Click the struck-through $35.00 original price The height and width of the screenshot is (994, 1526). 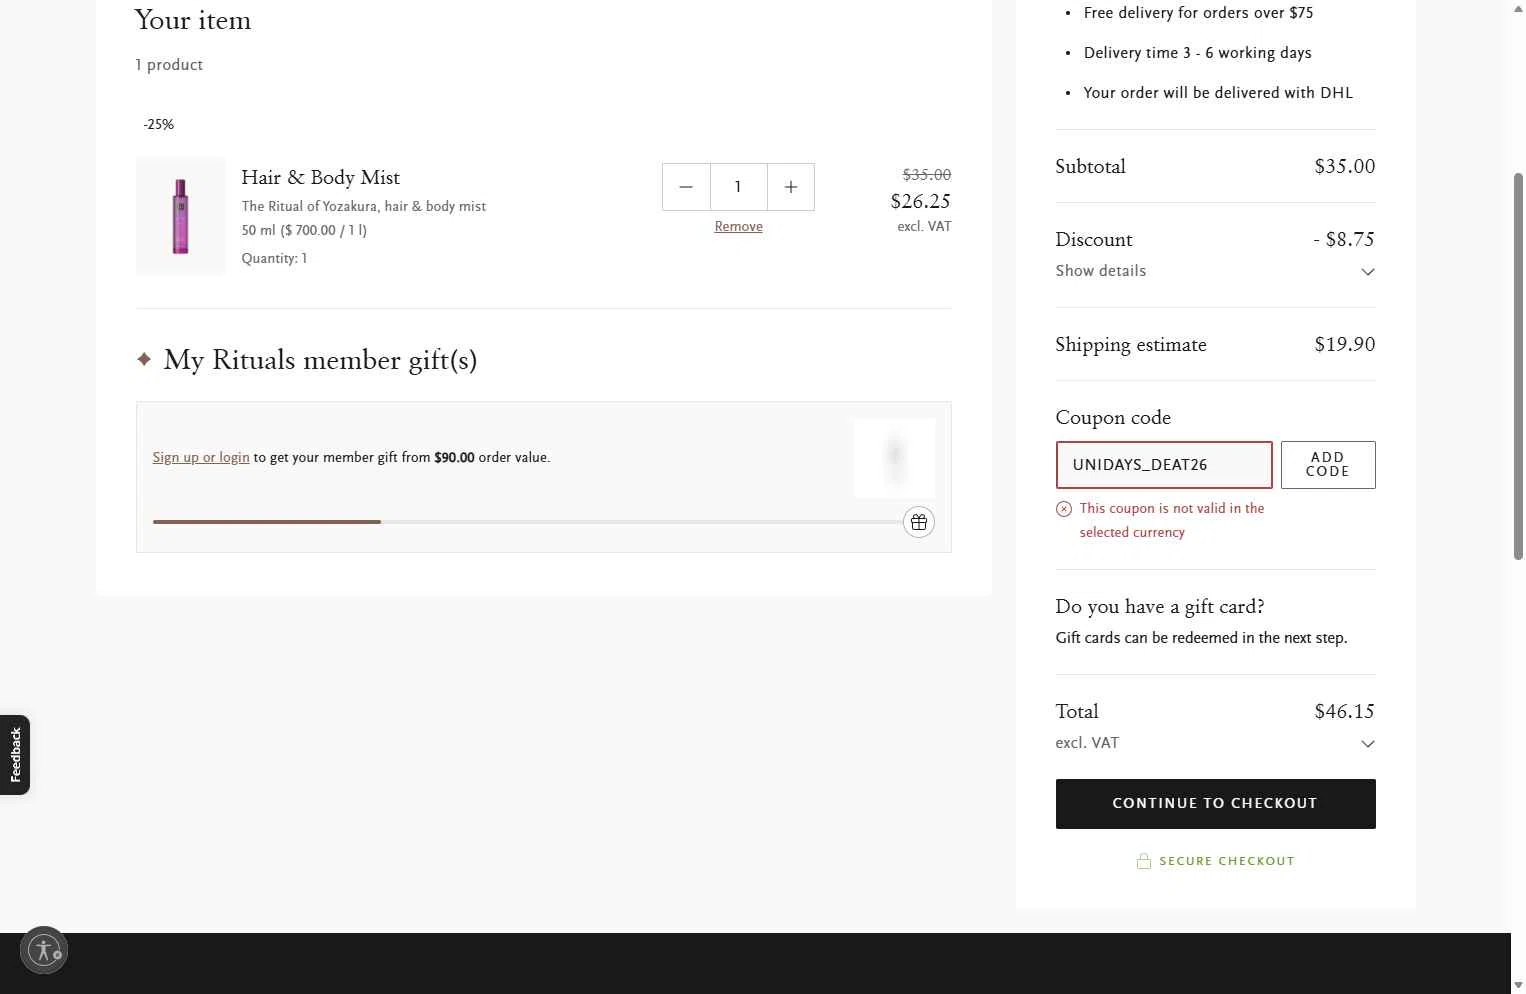pos(927,175)
